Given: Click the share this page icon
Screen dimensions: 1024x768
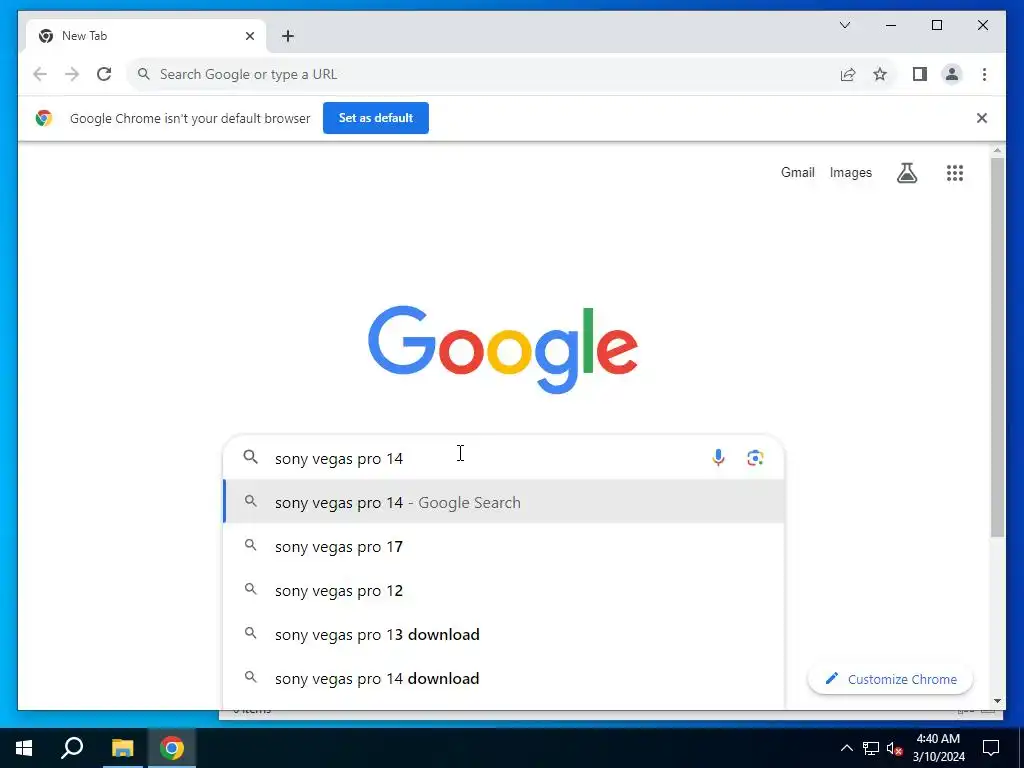Looking at the screenshot, I should click(848, 74).
